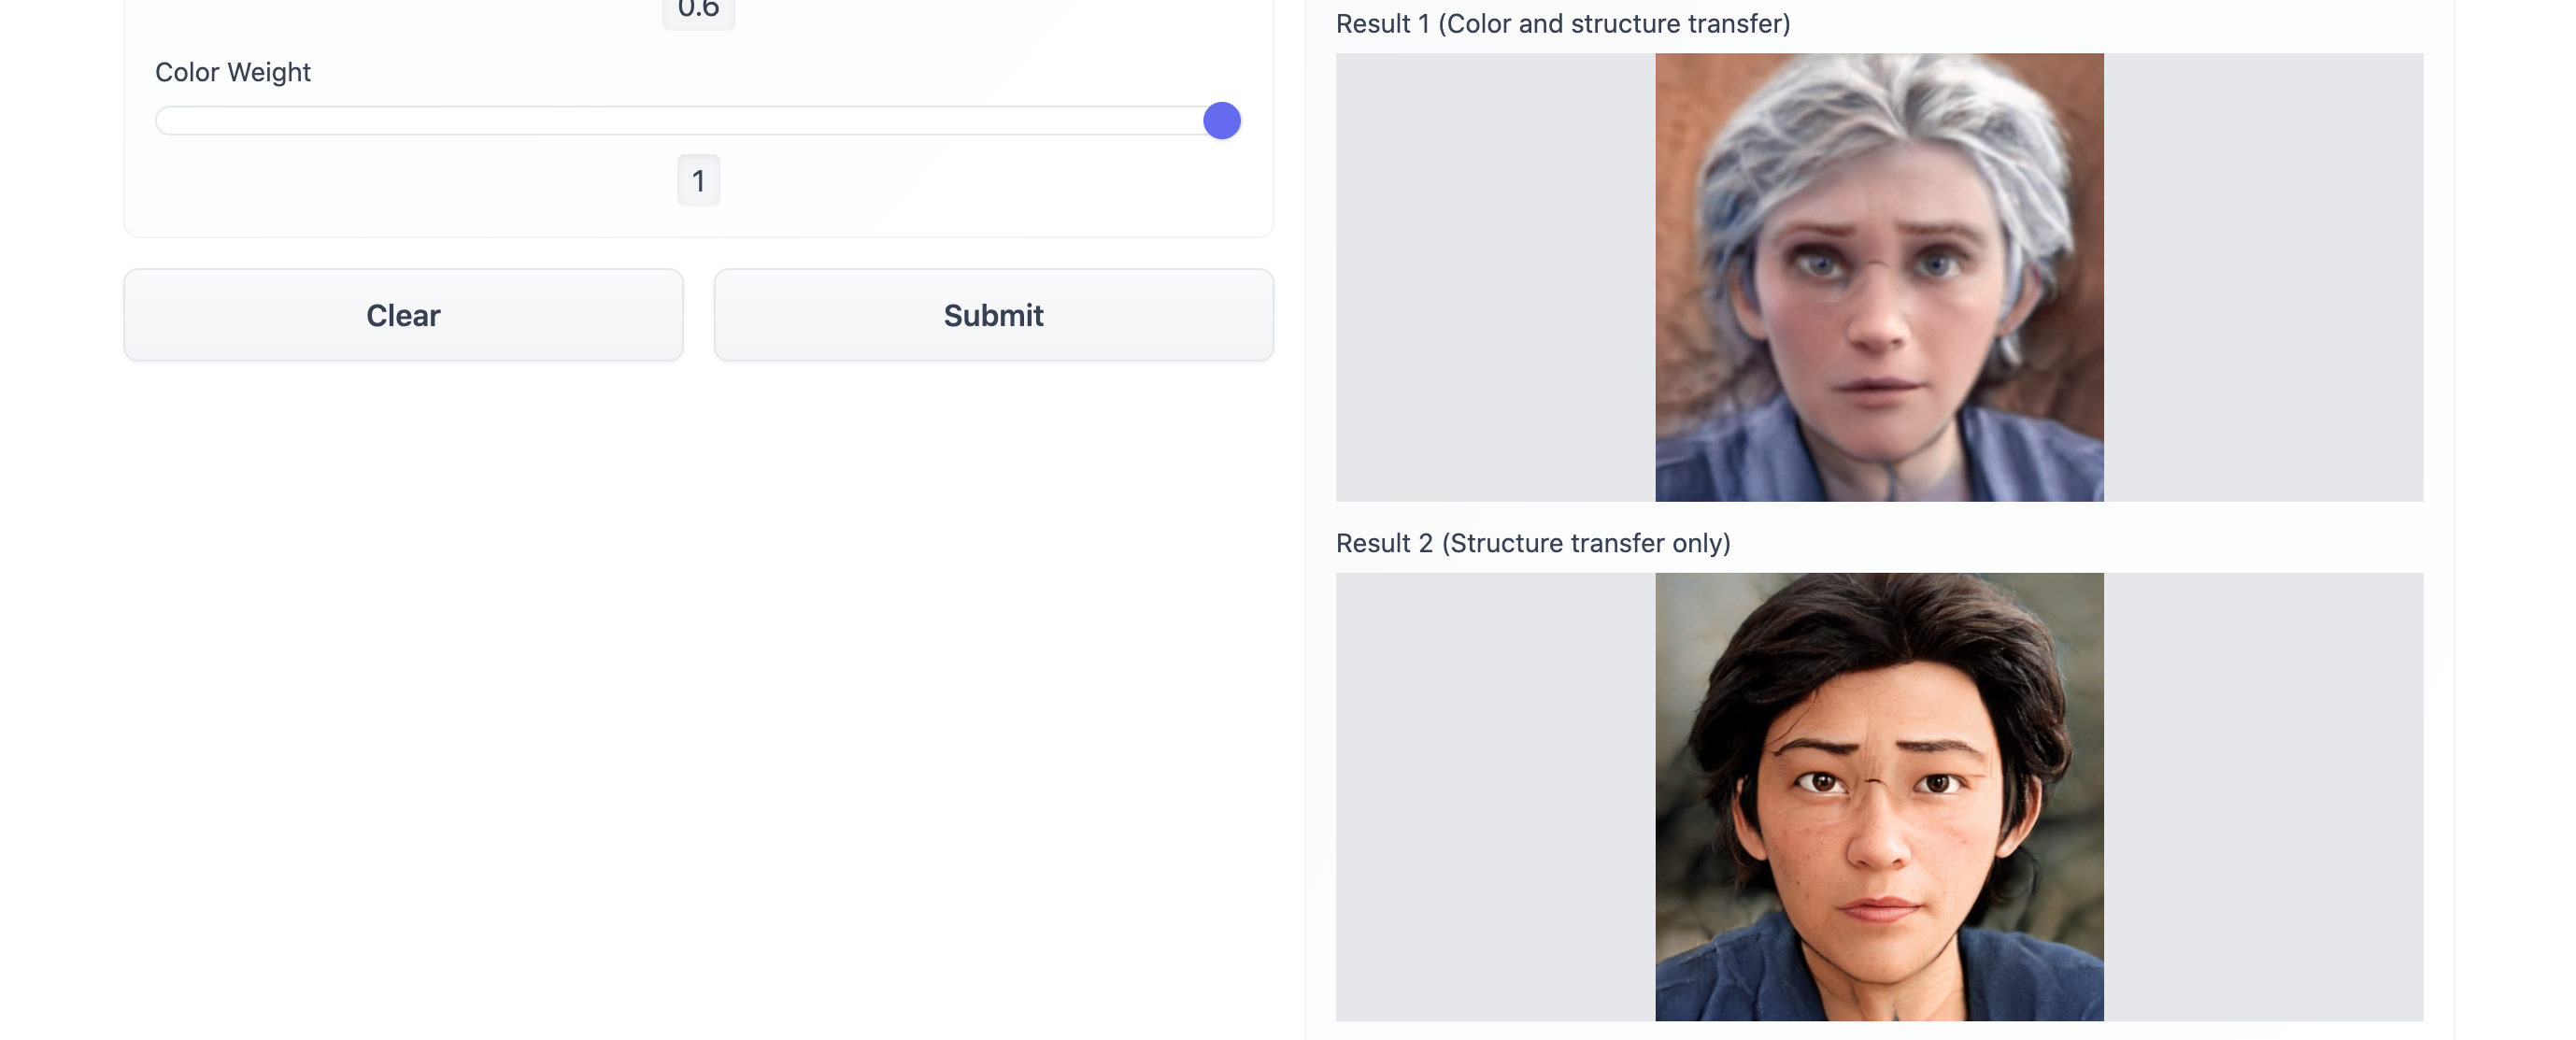Click gray padding right of Result 1 portrait

coord(2263,277)
